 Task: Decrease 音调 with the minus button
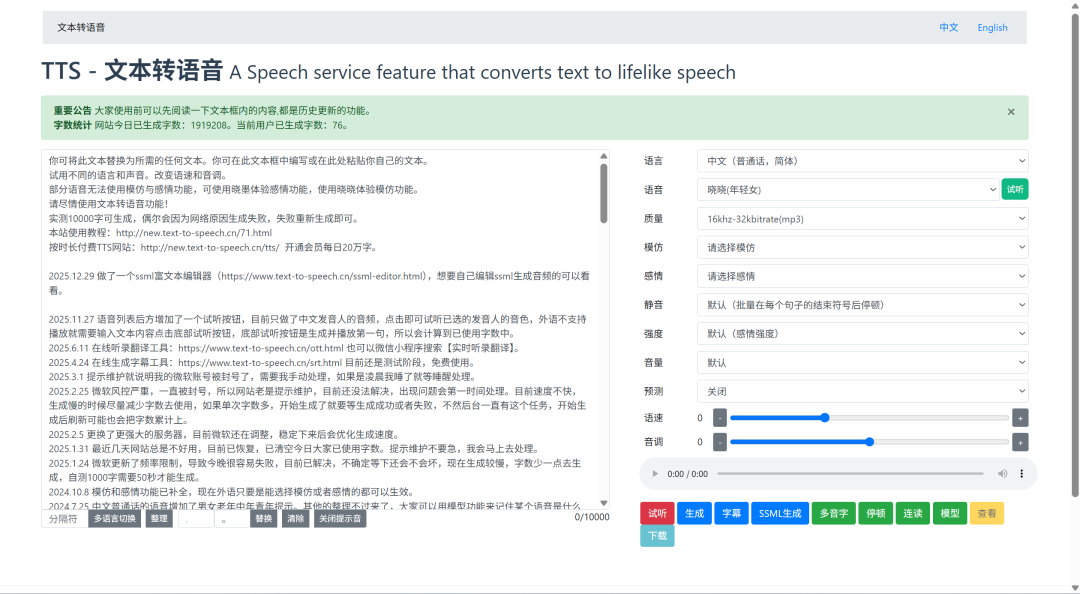point(720,442)
